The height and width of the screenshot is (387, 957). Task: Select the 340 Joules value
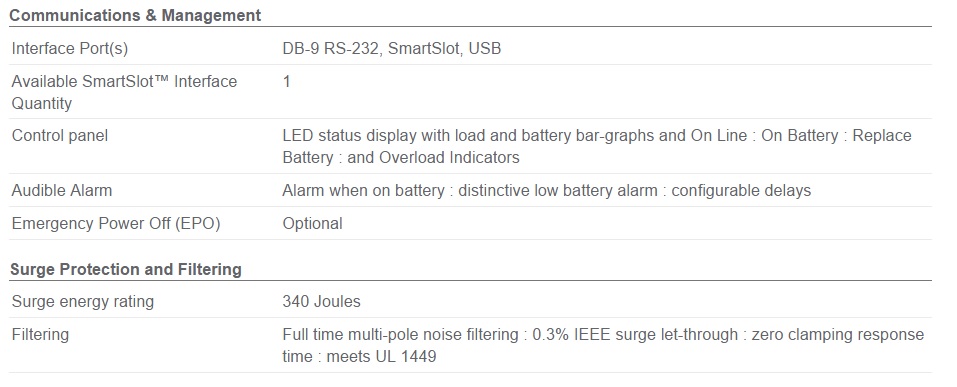pyautogui.click(x=321, y=302)
